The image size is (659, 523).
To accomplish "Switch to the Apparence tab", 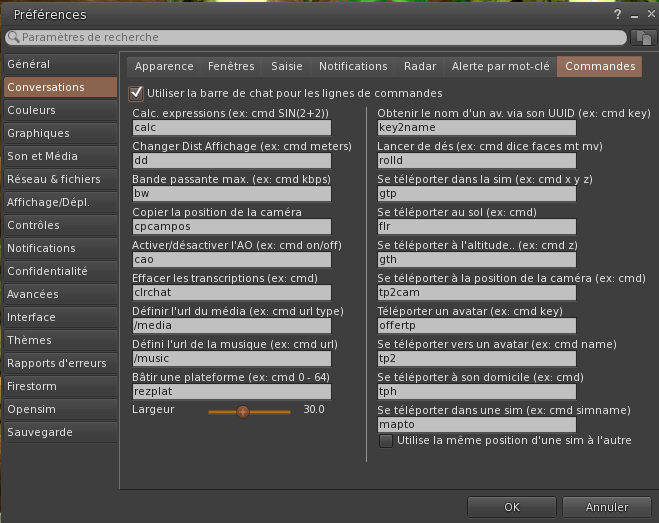I will [164, 66].
